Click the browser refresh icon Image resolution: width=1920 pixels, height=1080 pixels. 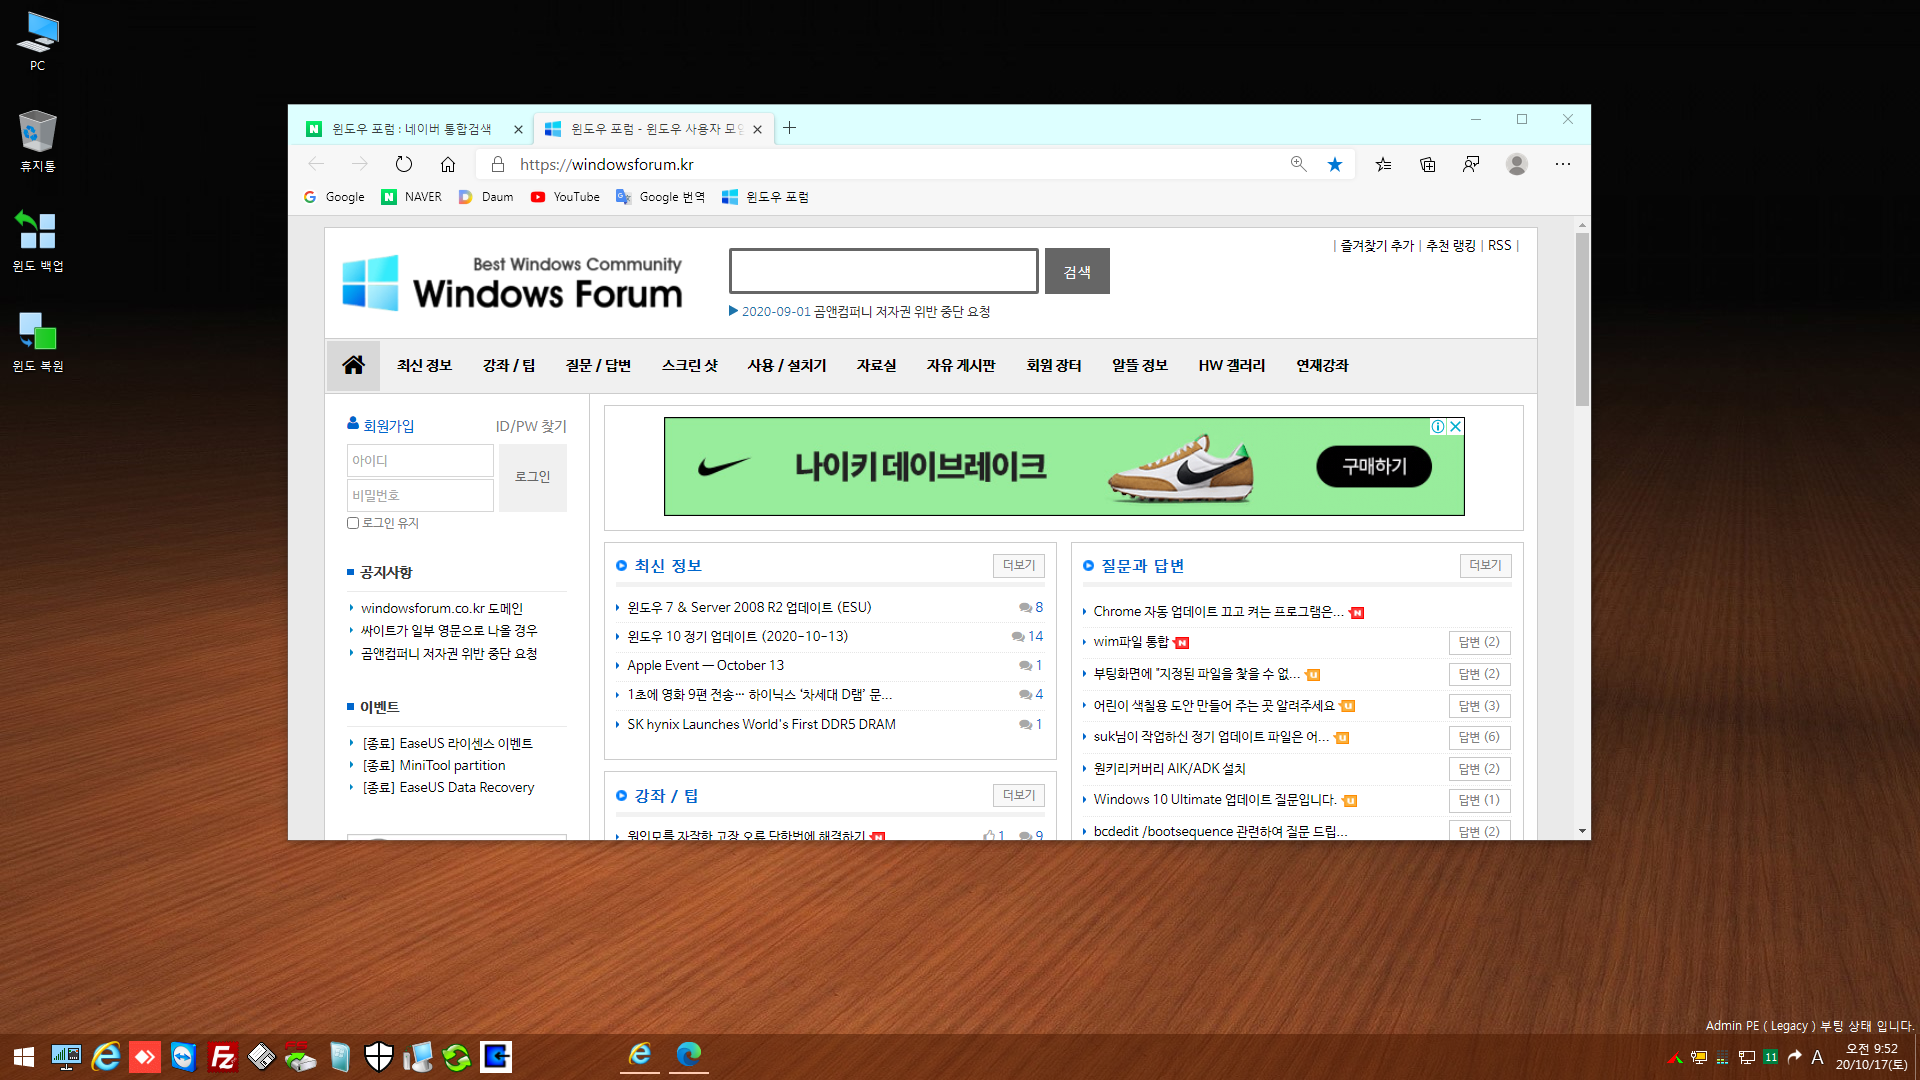pos(404,164)
